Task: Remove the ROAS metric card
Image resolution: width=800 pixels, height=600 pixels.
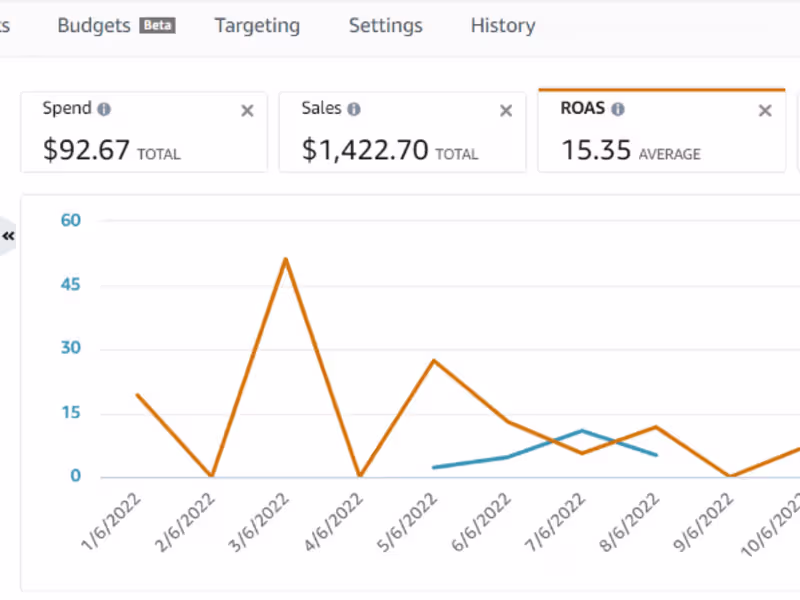Action: tap(765, 111)
